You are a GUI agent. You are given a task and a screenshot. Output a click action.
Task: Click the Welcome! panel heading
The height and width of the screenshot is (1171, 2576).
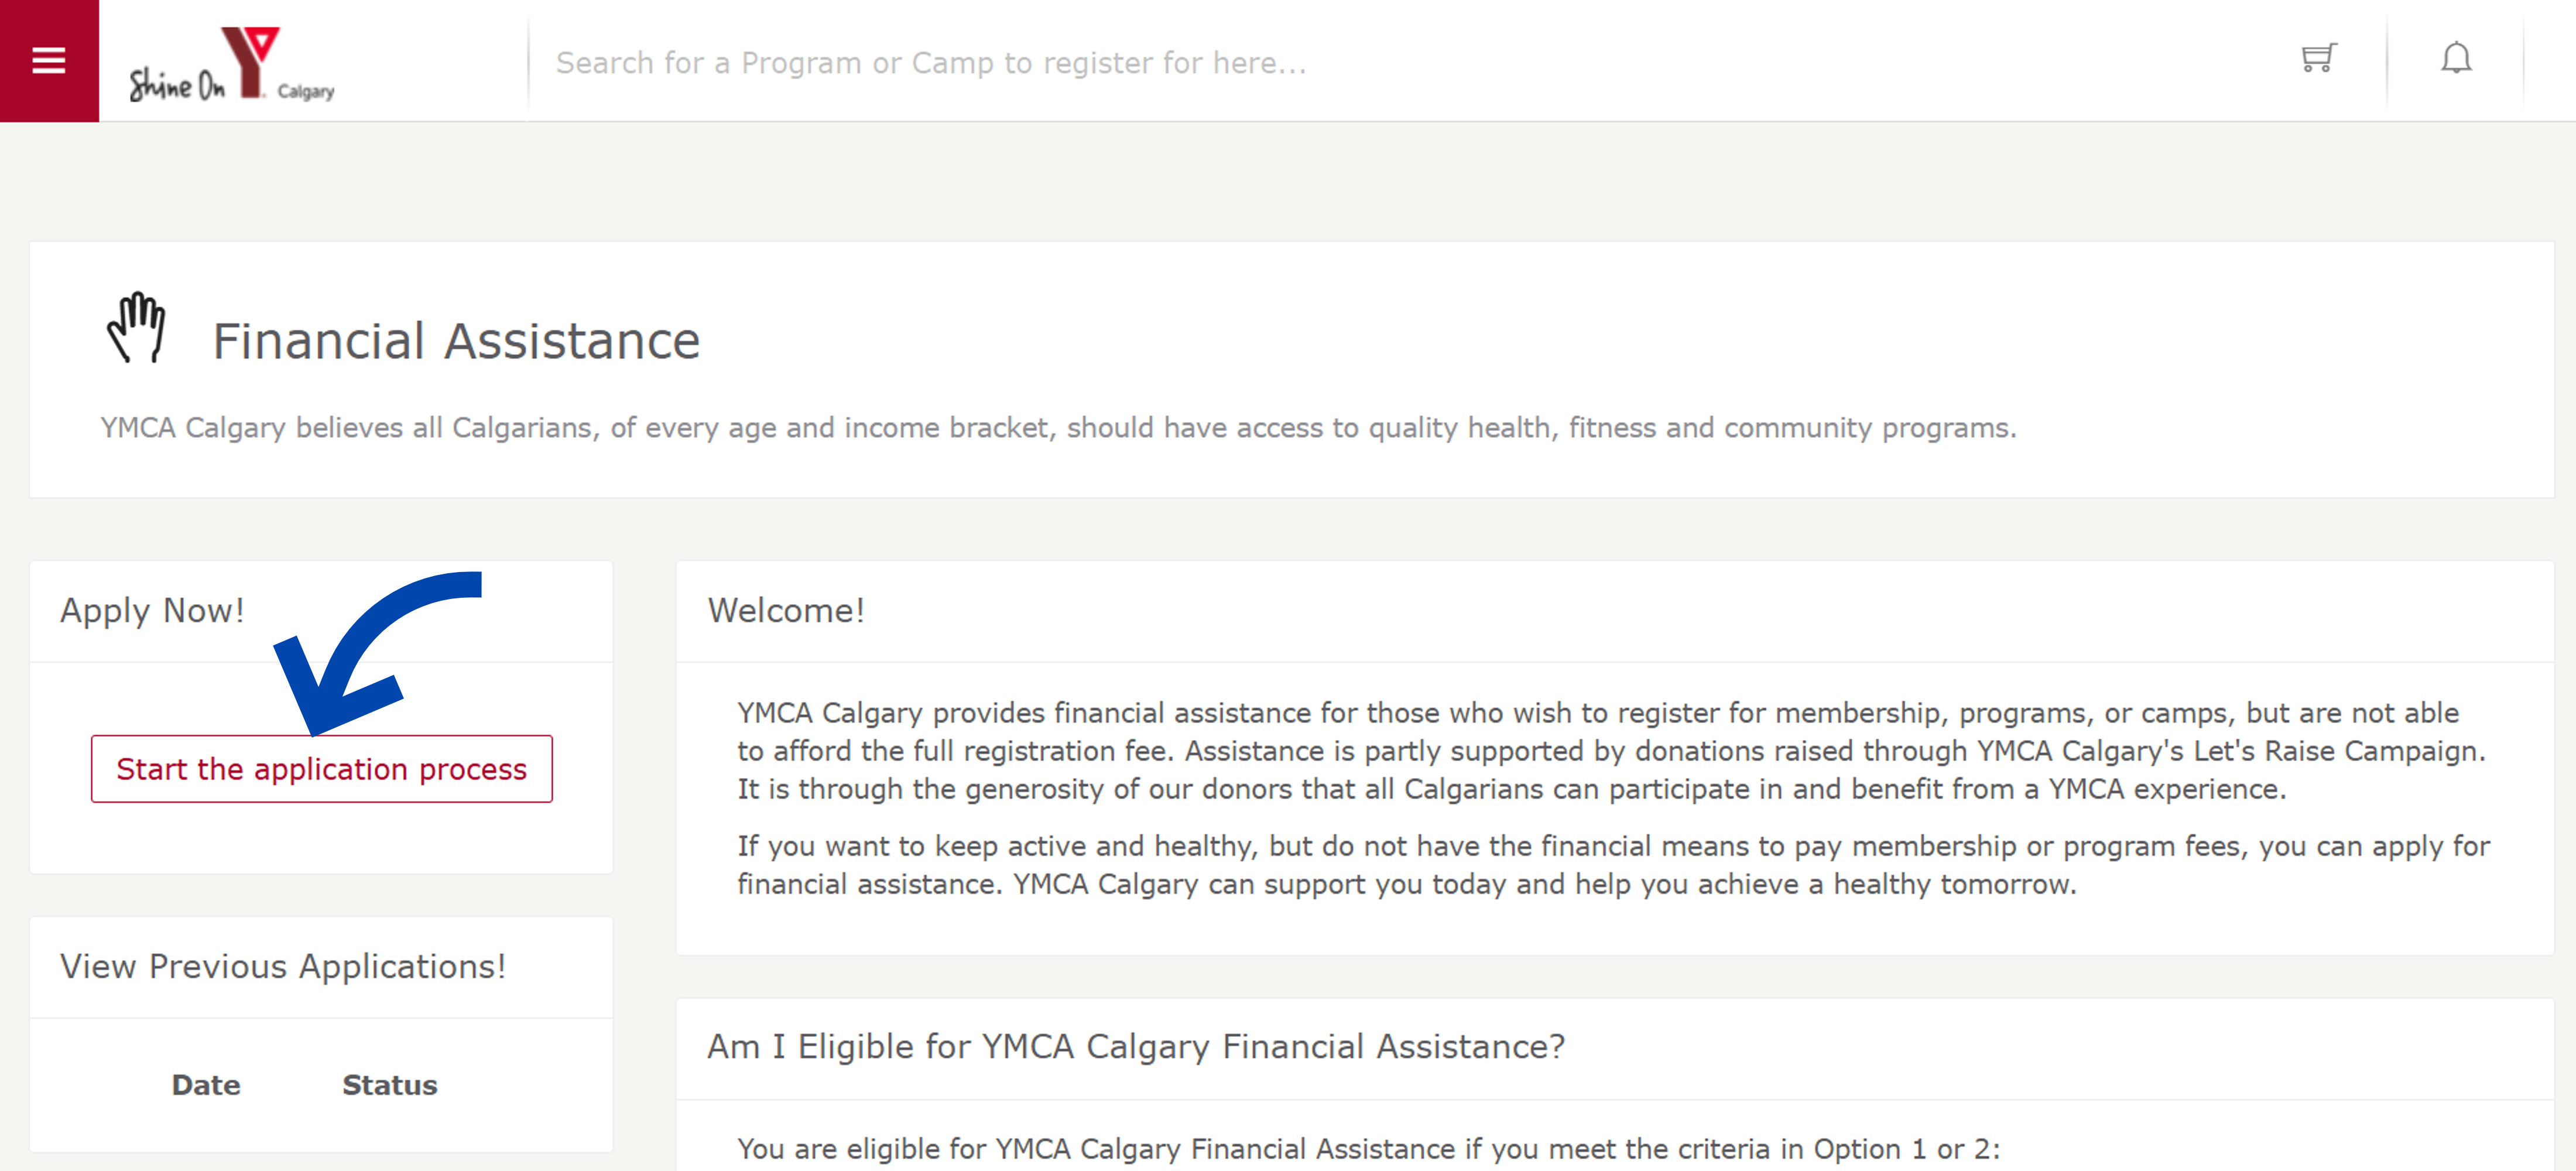(786, 611)
